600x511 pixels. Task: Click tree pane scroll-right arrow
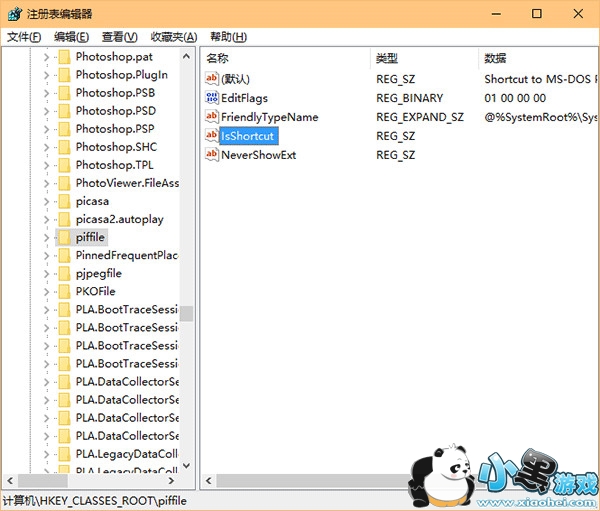click(x=171, y=480)
